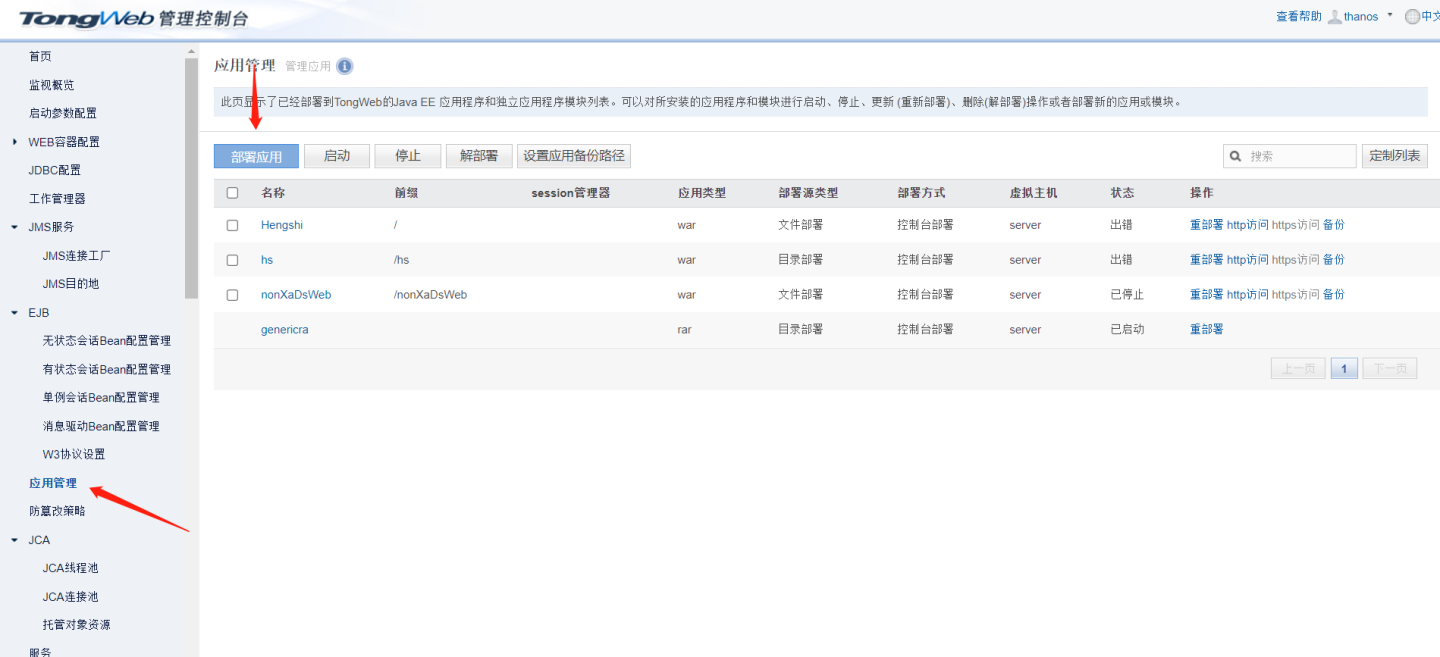Open the thanos user dropdown arrow
The image size is (1440, 657).
pos(1390,16)
